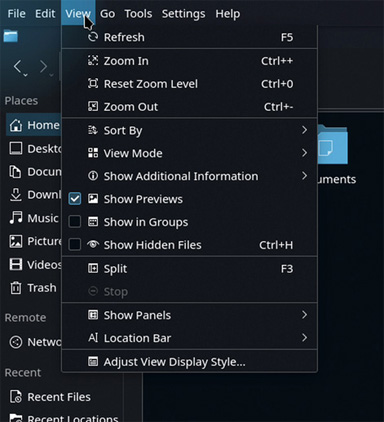The height and width of the screenshot is (422, 384).
Task: Enable the Show in Groups checkbox
Action: pyautogui.click(x=74, y=222)
